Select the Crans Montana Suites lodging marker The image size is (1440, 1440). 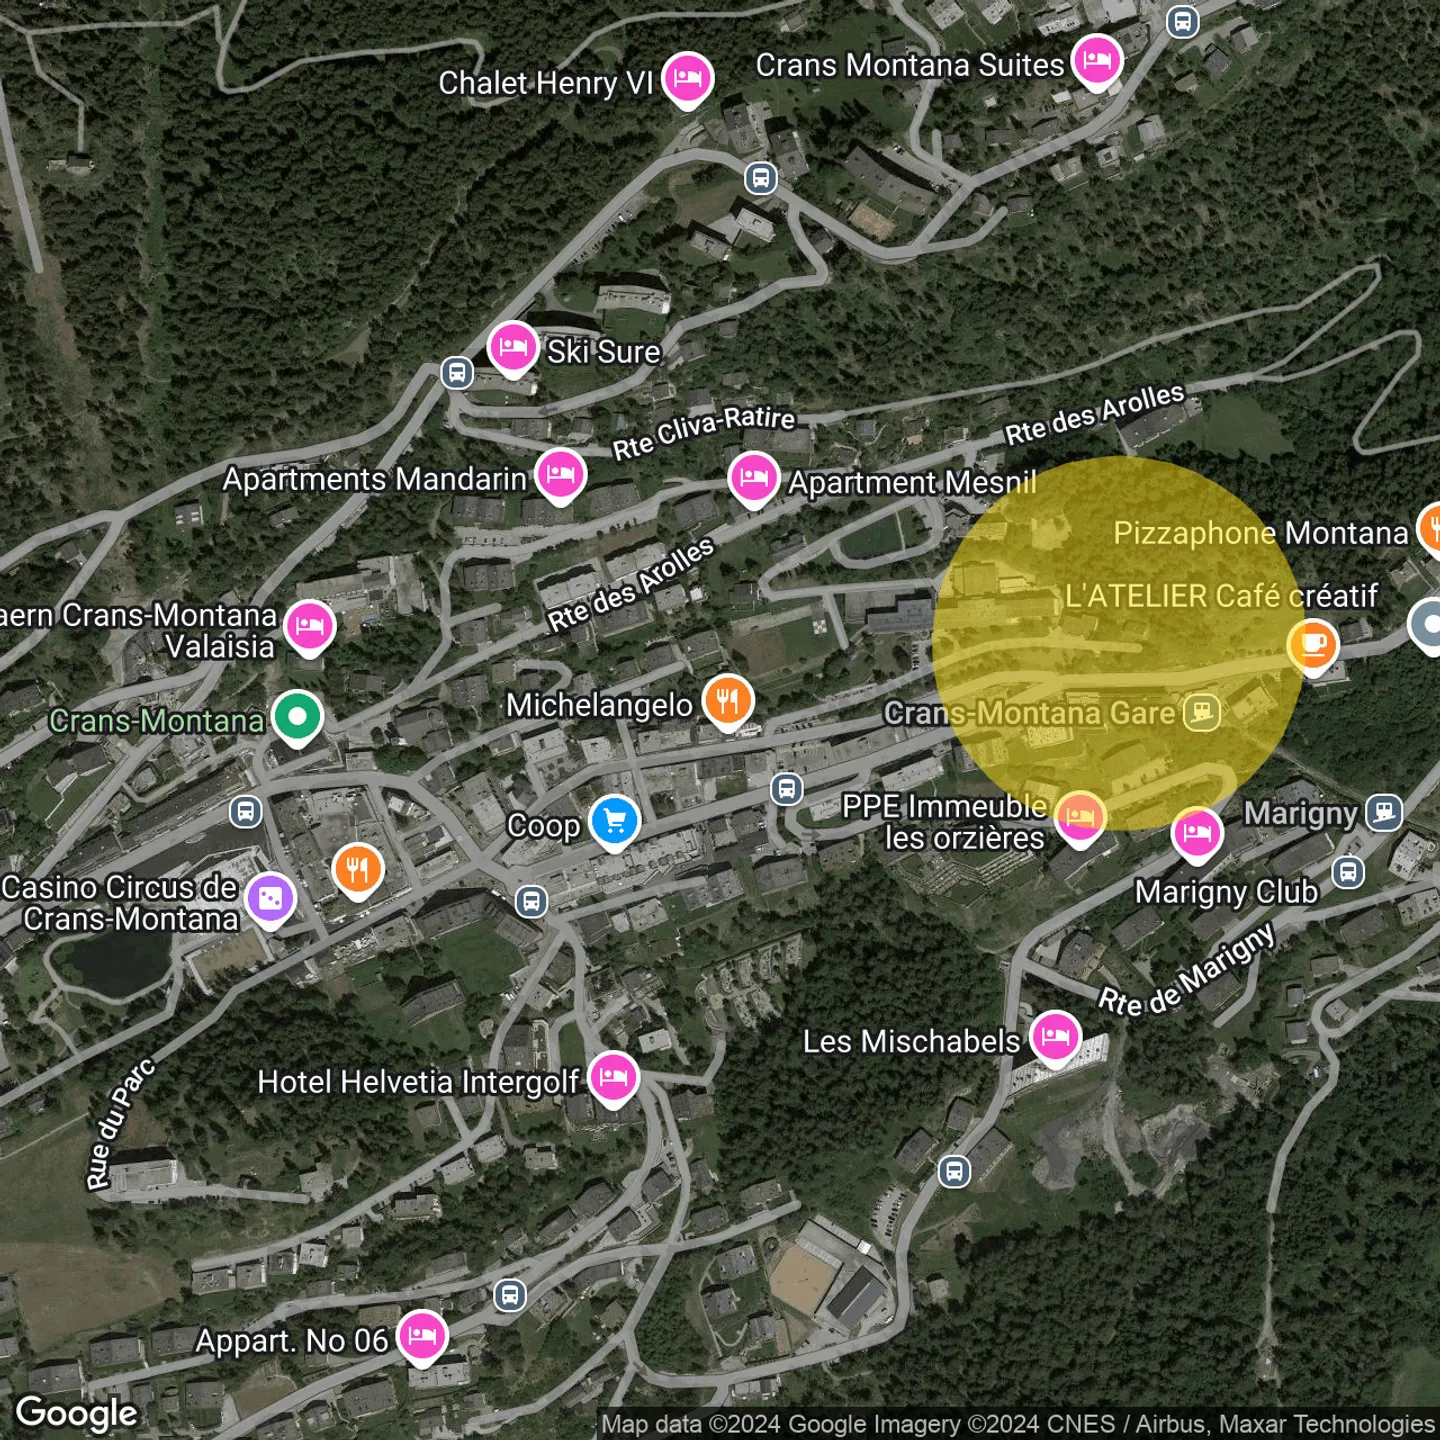point(1097,61)
